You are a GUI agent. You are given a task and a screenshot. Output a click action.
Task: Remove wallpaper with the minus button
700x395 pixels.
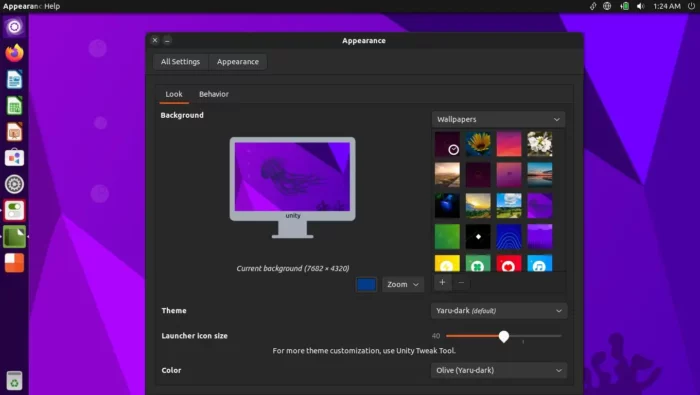click(x=461, y=283)
